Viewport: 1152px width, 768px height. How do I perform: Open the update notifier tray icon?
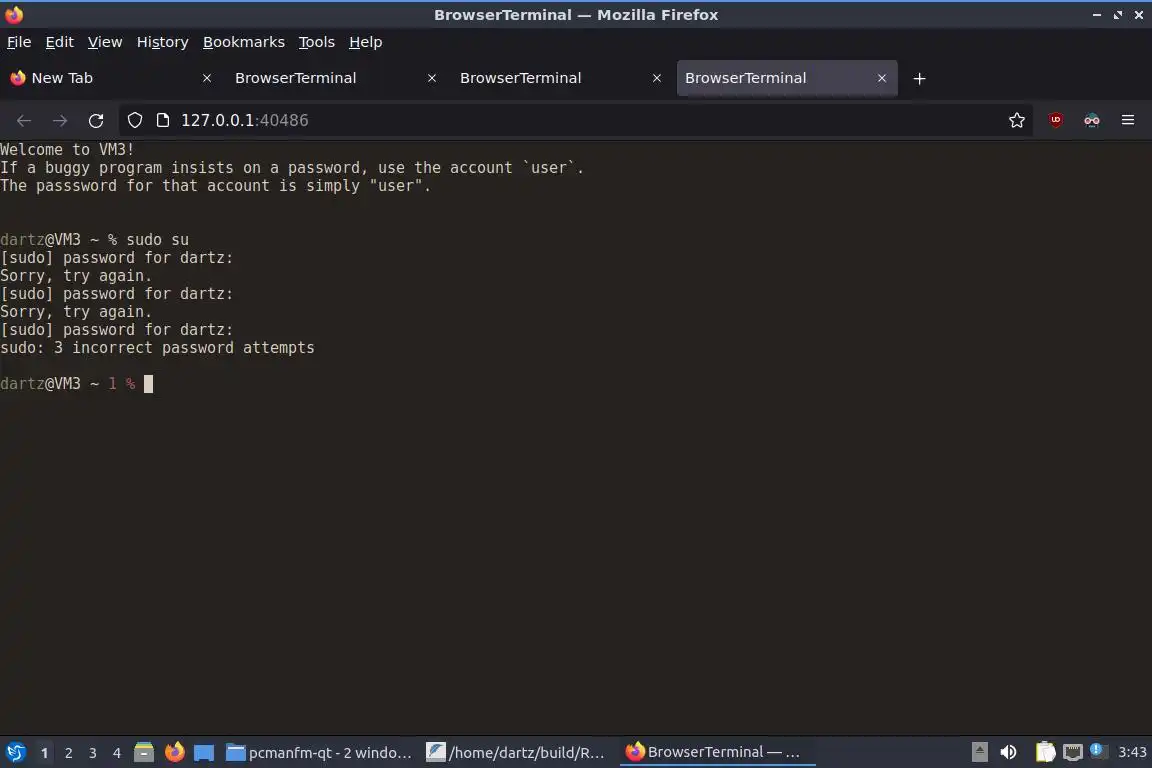[1097, 751]
